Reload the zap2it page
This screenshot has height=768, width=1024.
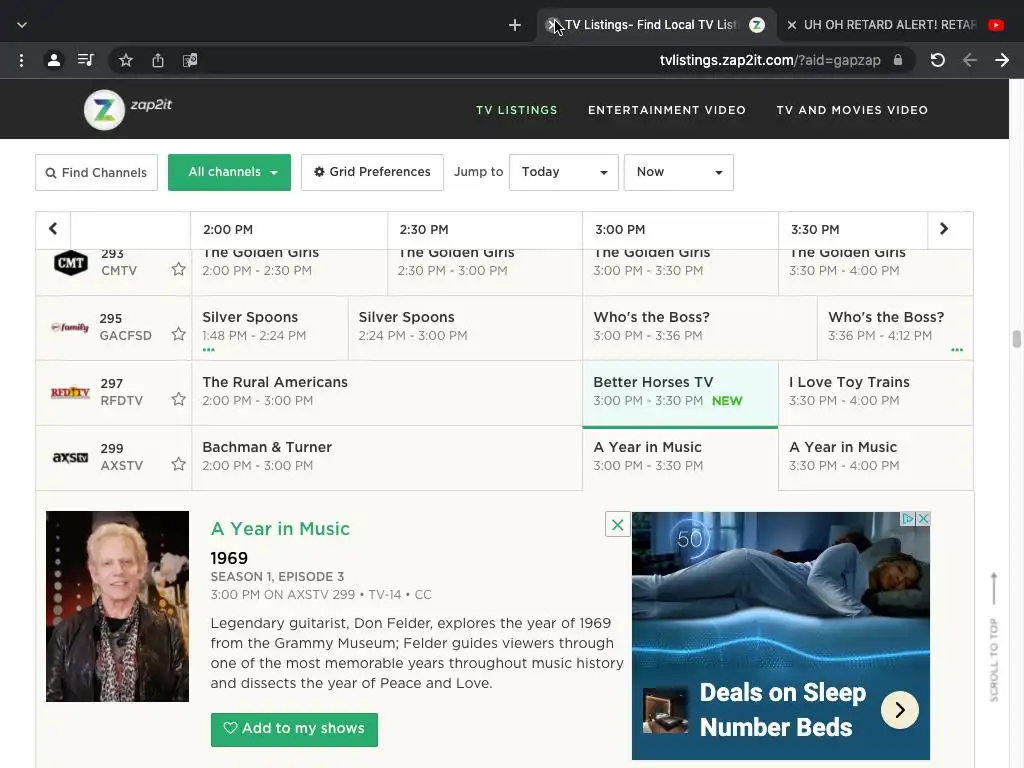(x=938, y=61)
